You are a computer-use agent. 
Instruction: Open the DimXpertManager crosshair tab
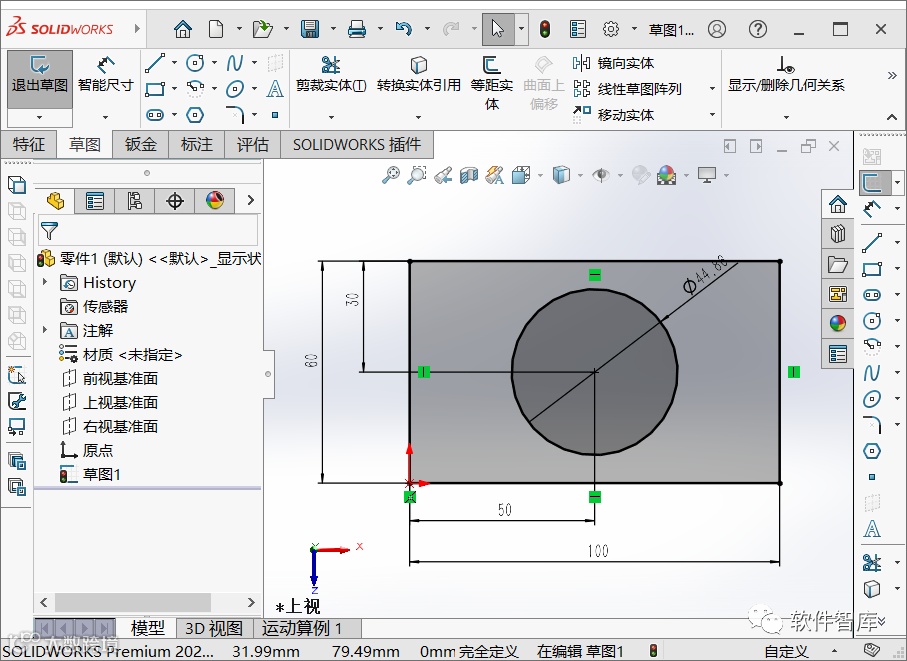175,201
